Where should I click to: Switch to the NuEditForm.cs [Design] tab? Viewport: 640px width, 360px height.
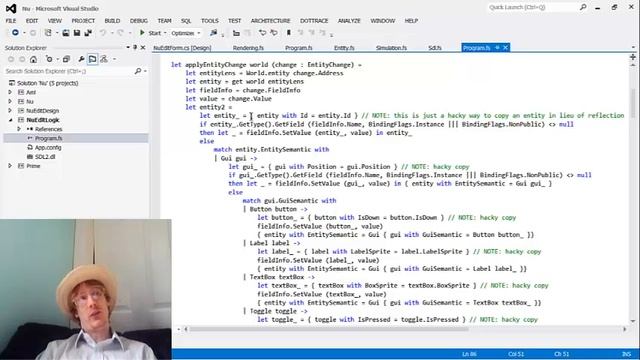pyautogui.click(x=182, y=48)
